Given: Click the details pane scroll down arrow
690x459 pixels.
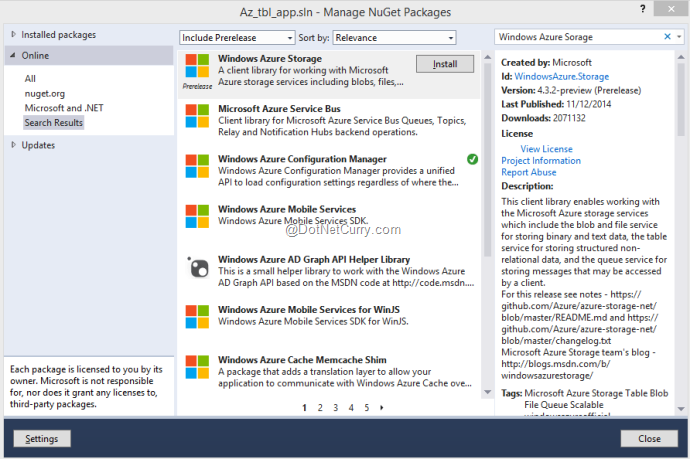Looking at the screenshot, I should [681, 409].
